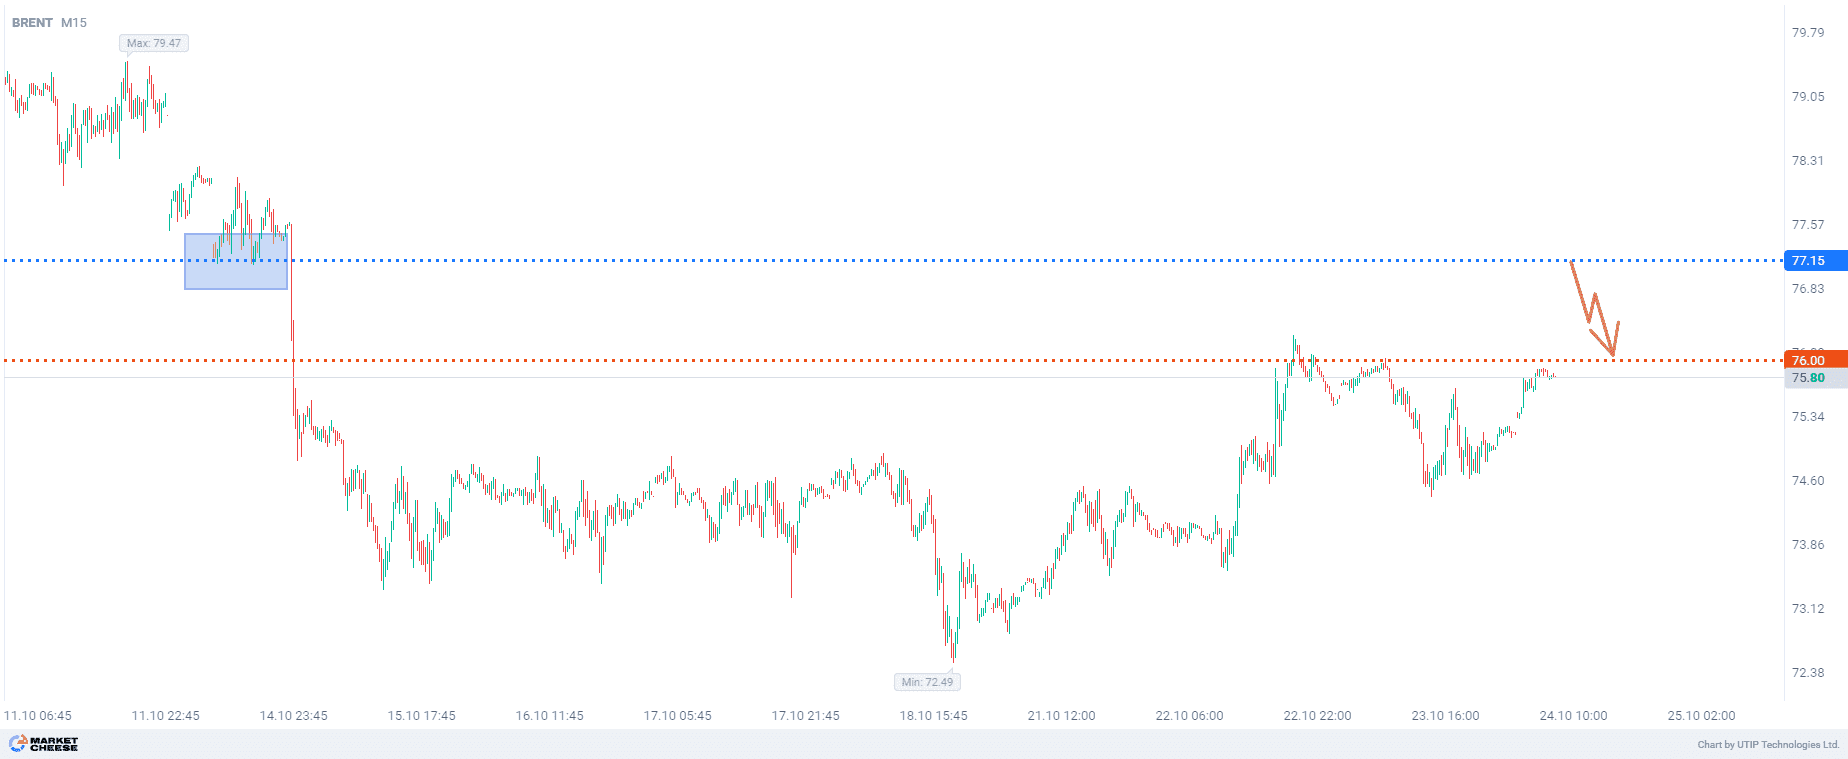Click the orange downward zigzag arrow
This screenshot has height=759, width=1848.
point(1594,309)
